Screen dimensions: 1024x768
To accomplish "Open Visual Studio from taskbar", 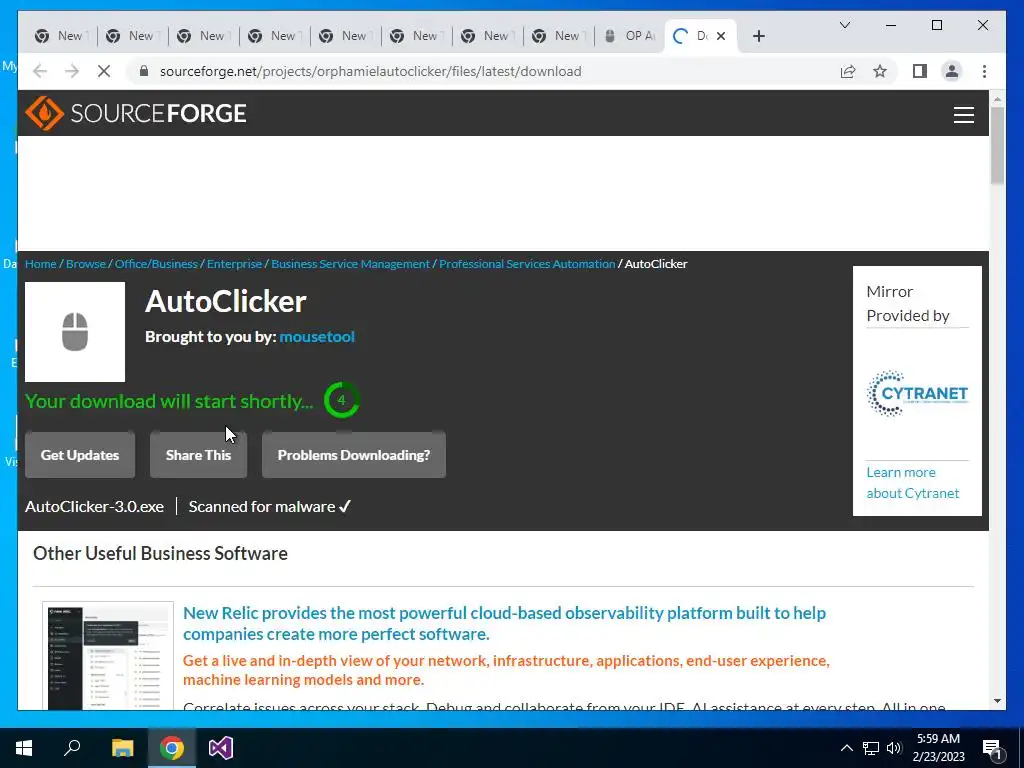I will (x=221, y=748).
